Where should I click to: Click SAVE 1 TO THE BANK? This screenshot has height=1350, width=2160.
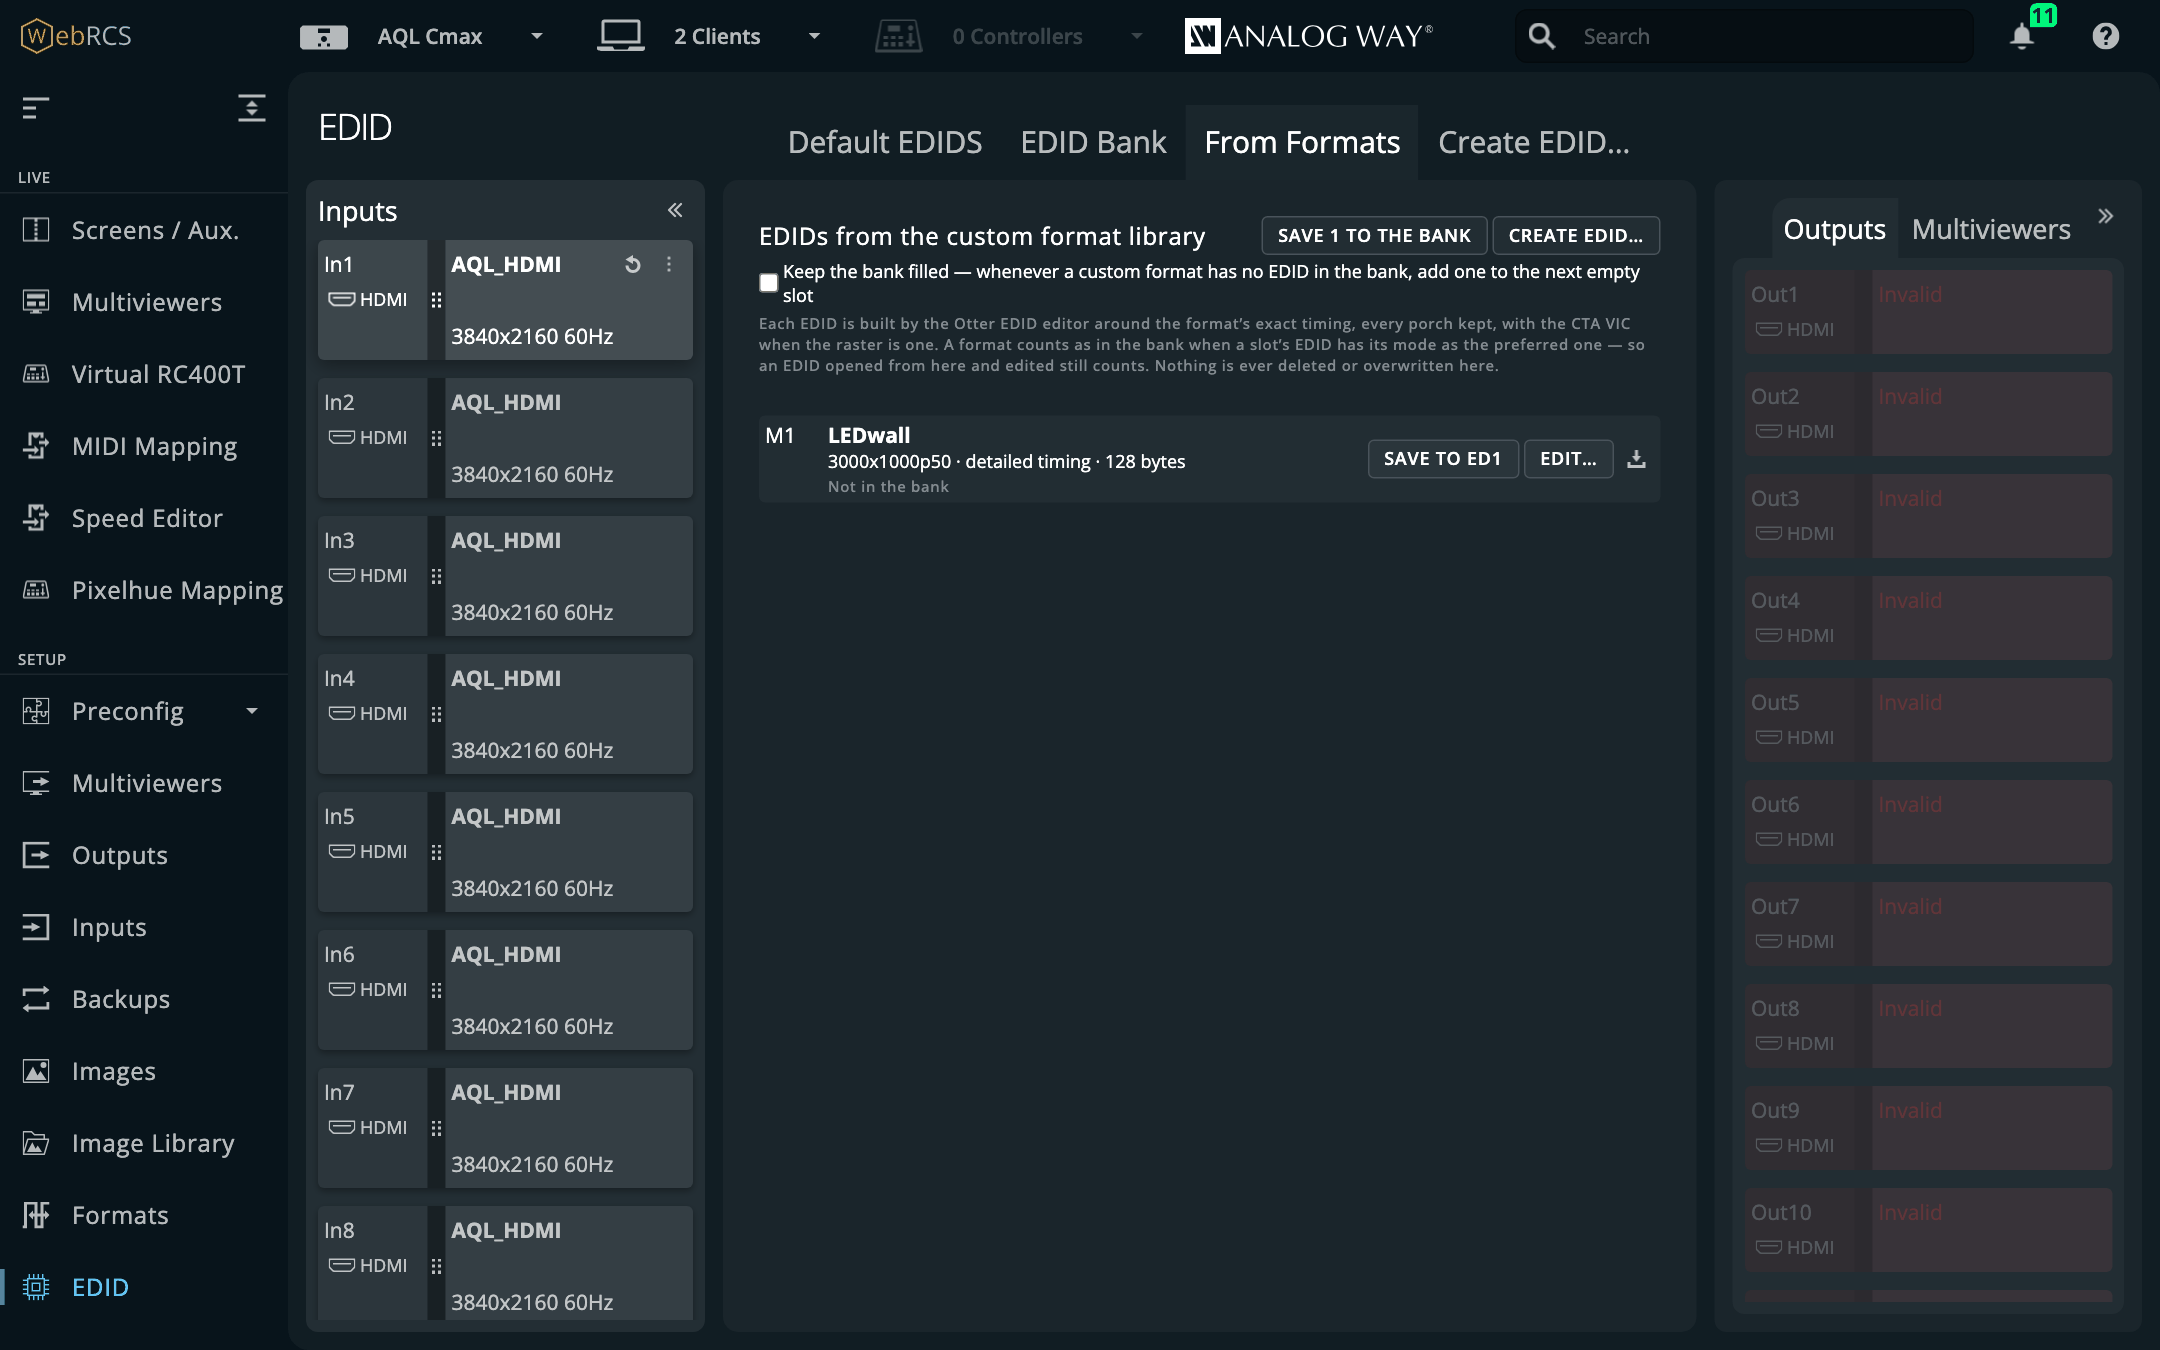(x=1374, y=236)
